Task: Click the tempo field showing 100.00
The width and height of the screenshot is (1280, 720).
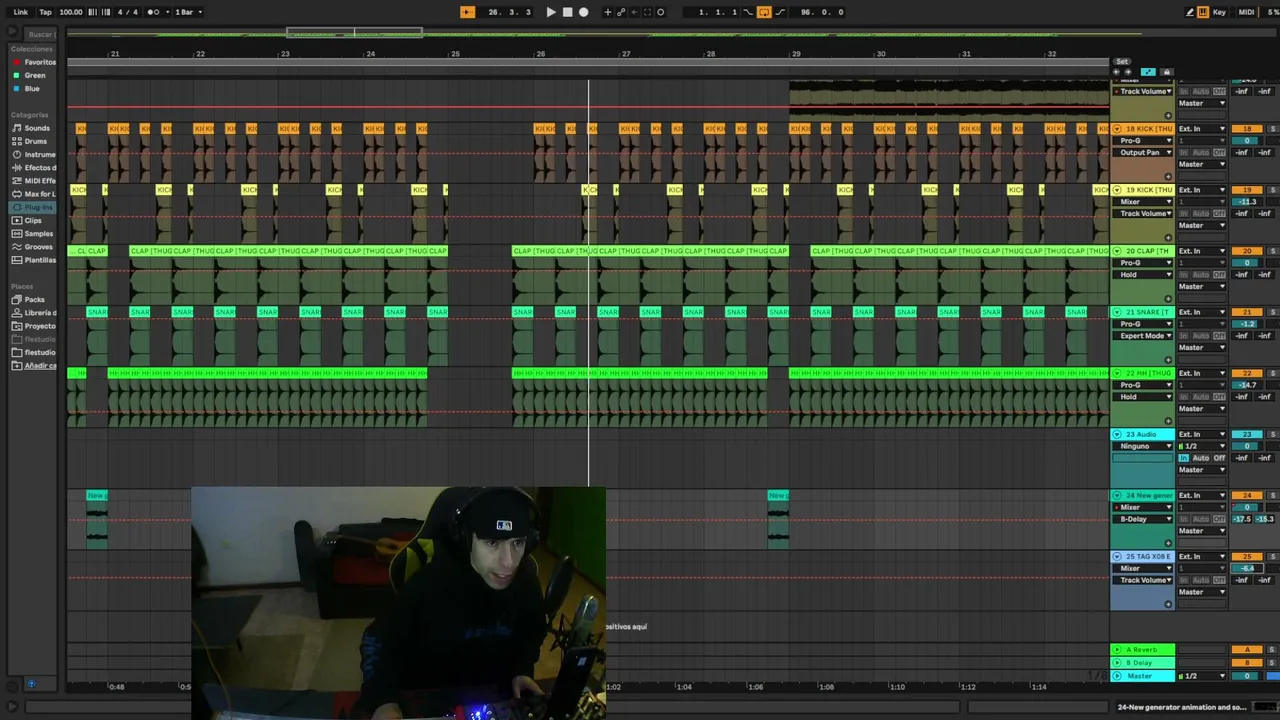Action: click(71, 12)
